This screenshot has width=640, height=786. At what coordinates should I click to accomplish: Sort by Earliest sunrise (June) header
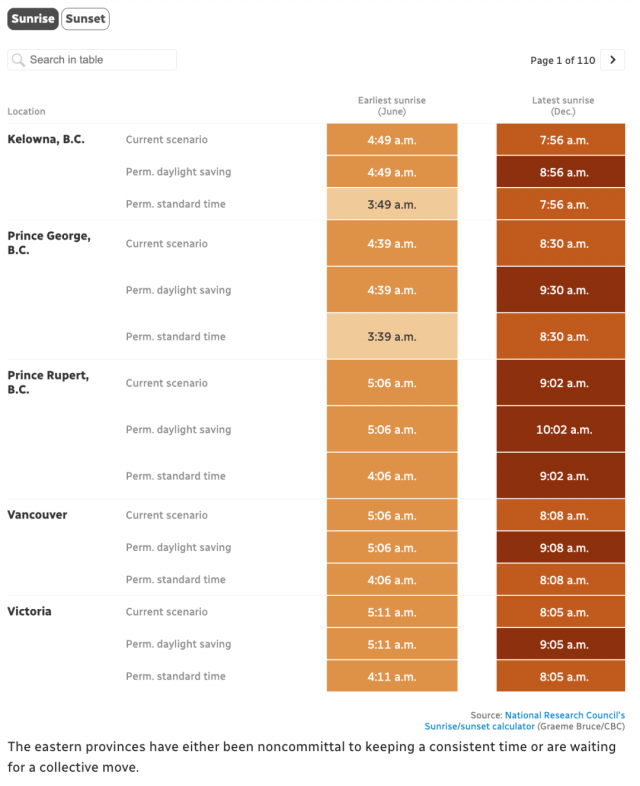(392, 105)
